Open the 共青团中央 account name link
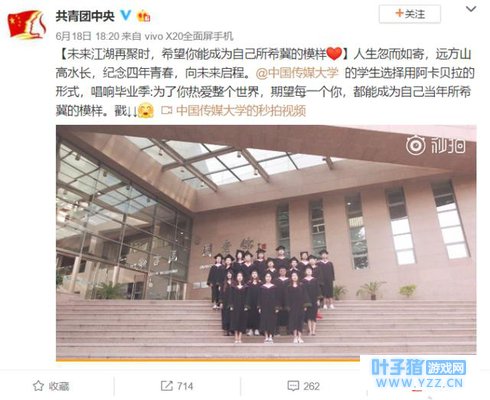 click(85, 16)
